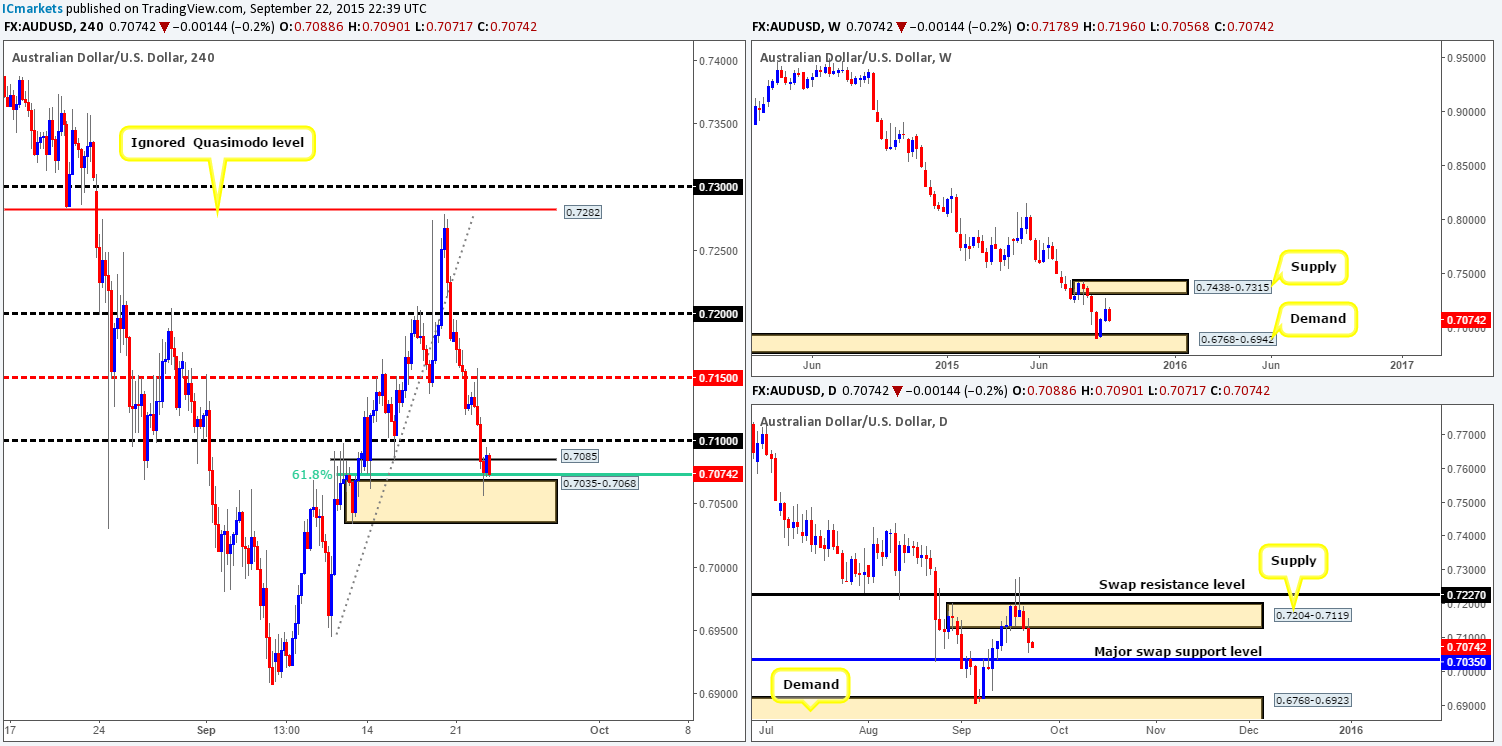The width and height of the screenshot is (1502, 746).
Task: Select the 'Ignored Quasimodo level' callout
Action: [218, 143]
